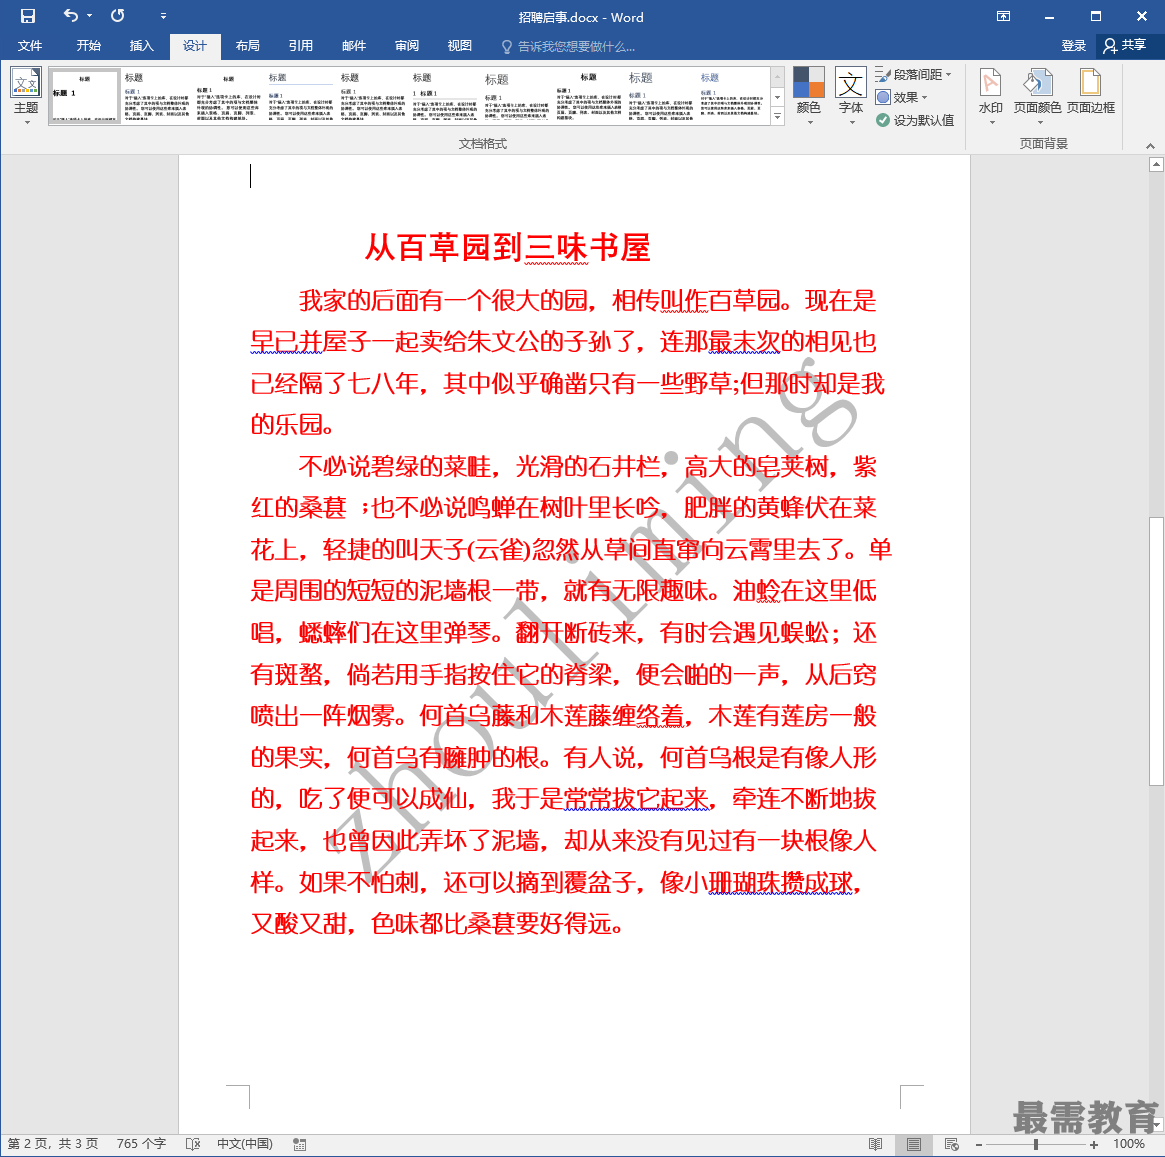Open the 颜色 theme colors palette
This screenshot has width=1165, height=1157.
pyautogui.click(x=808, y=97)
